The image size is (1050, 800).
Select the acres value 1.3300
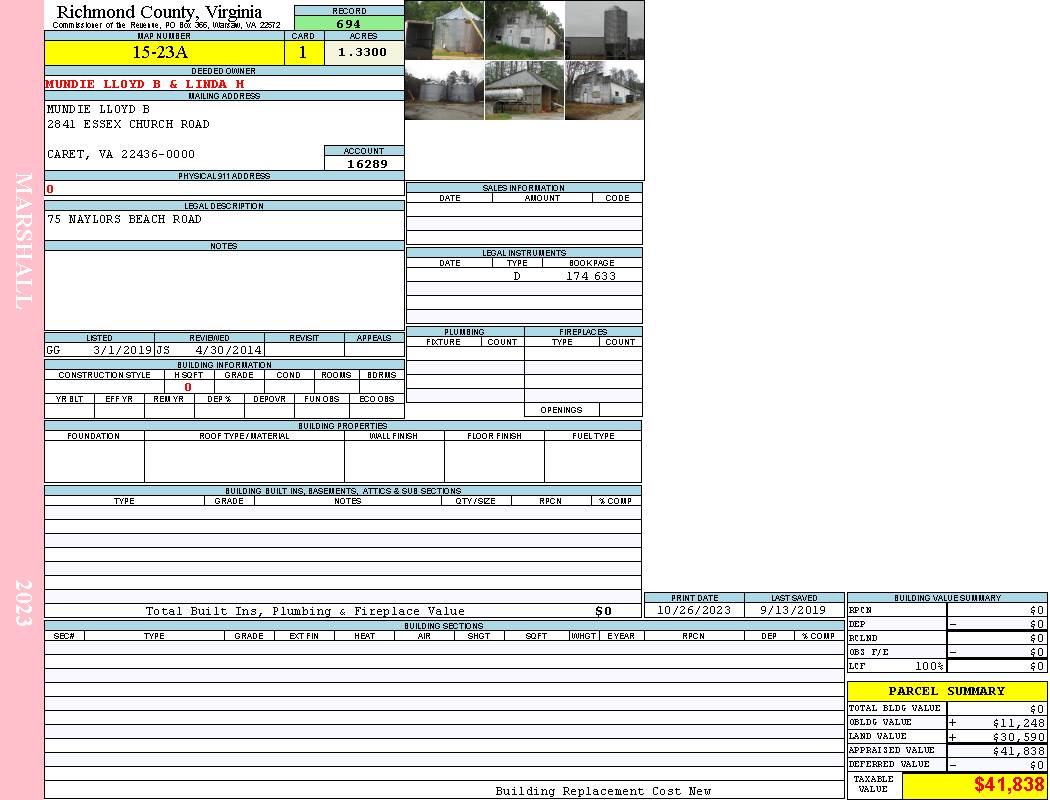pos(364,52)
